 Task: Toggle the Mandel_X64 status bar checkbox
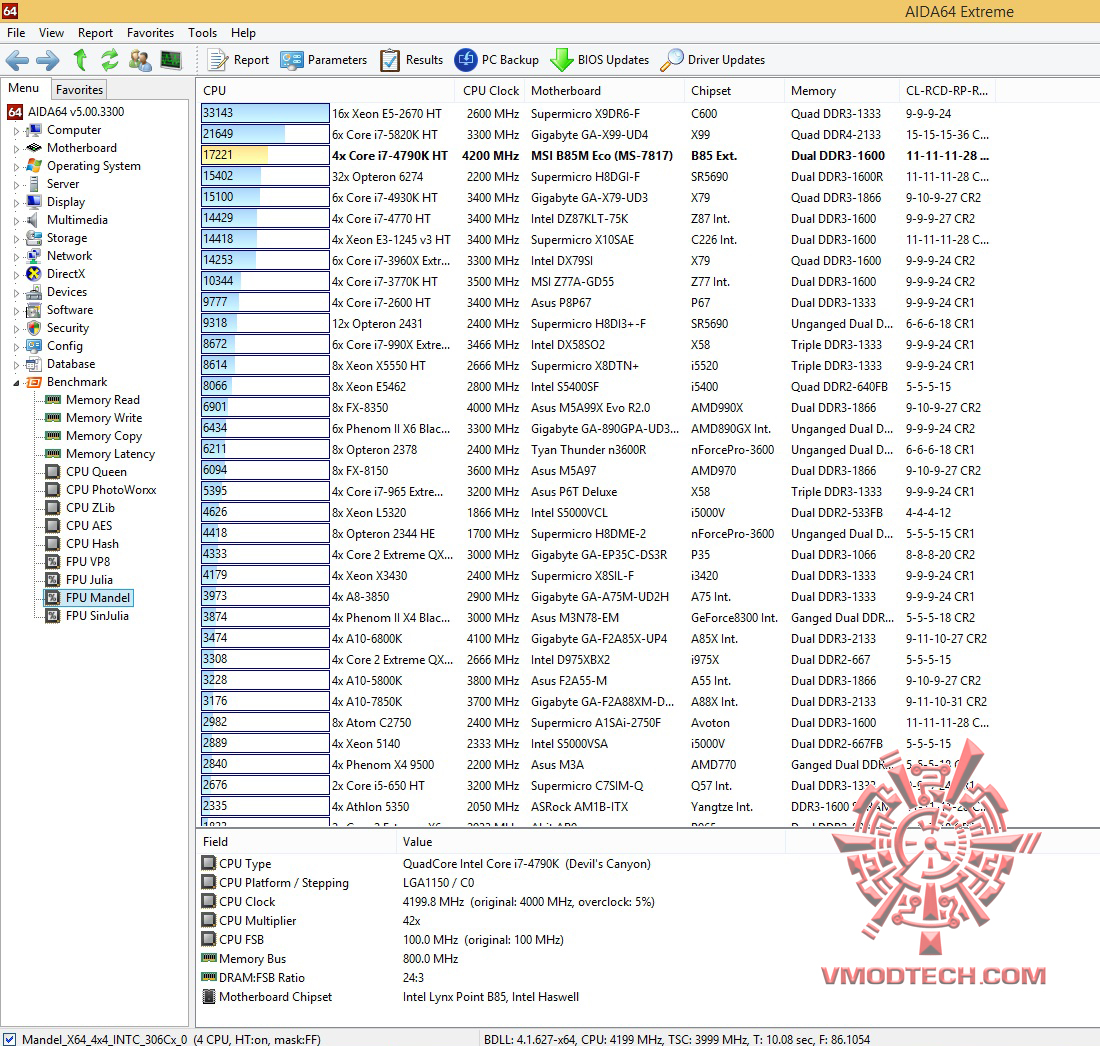9,1039
